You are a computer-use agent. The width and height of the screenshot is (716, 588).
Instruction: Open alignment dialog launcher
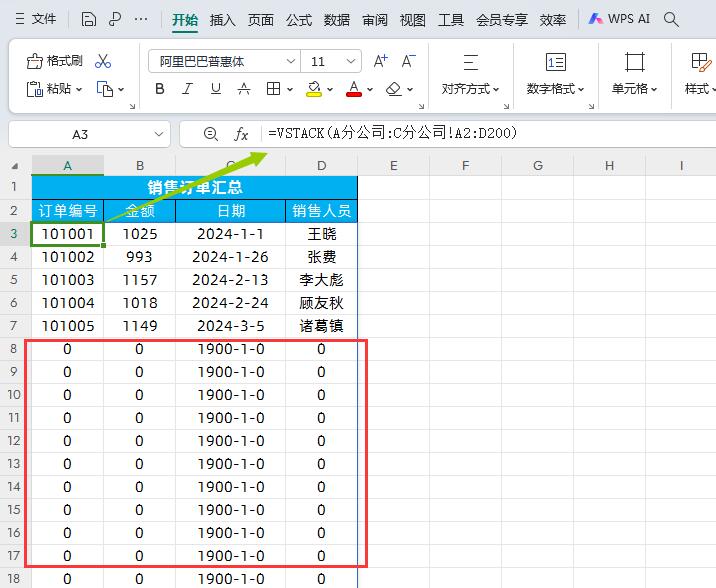[x=506, y=106]
